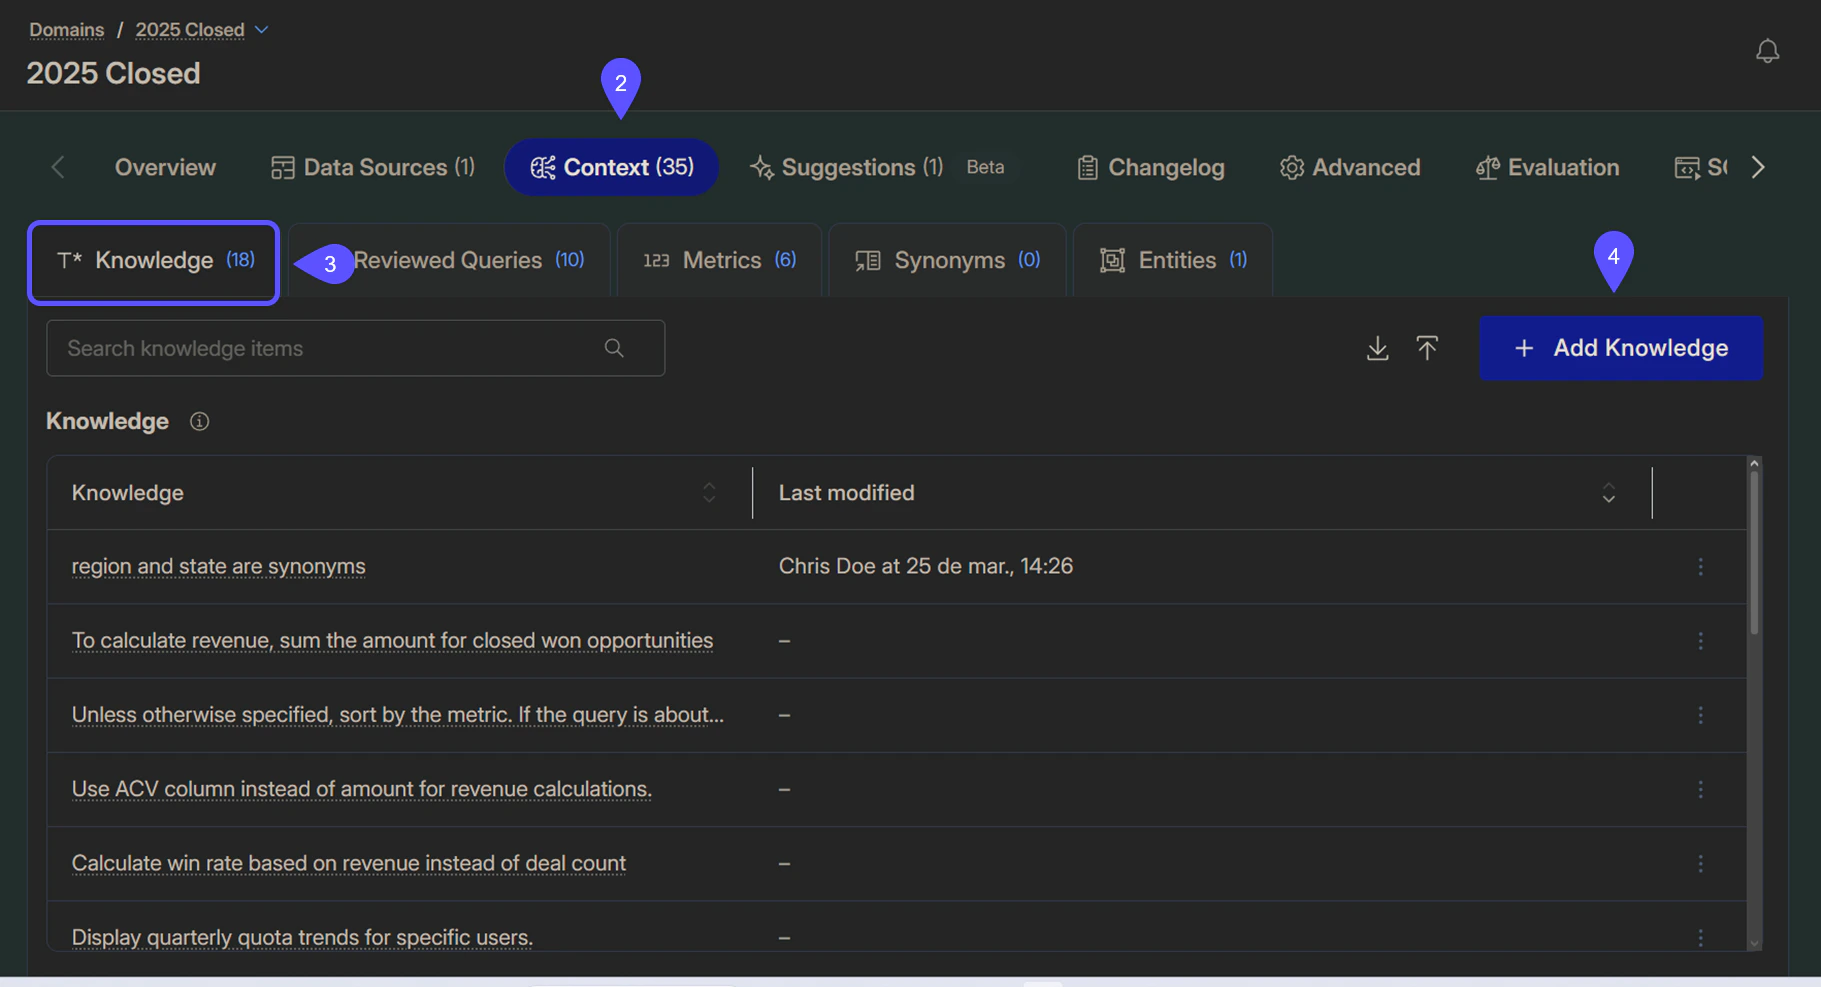Click 'Chris Doe at 25 de mar., 14:26' cell
The height and width of the screenshot is (988, 1822).
pos(925,566)
